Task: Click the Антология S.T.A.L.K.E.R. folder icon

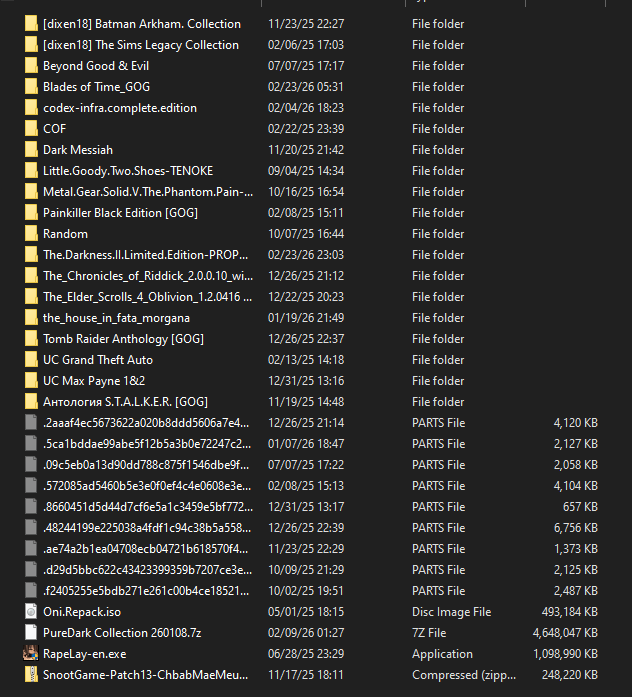Action: tap(31, 402)
